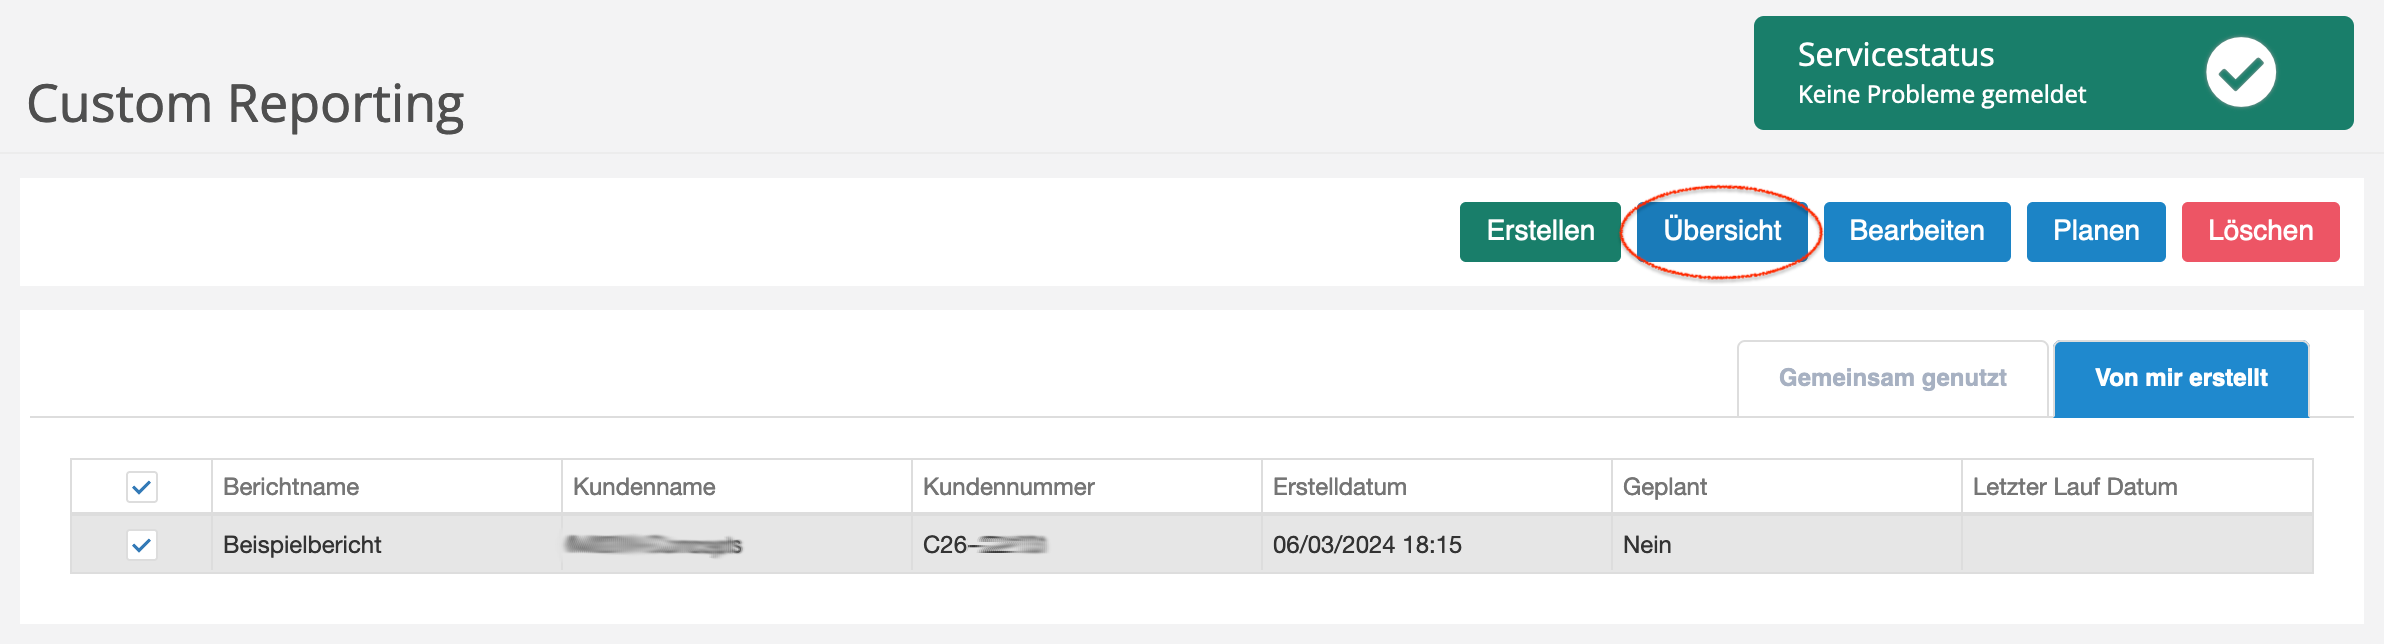Image resolution: width=2384 pixels, height=644 pixels.
Task: Click the Bearbeiten button
Action: (x=1916, y=231)
